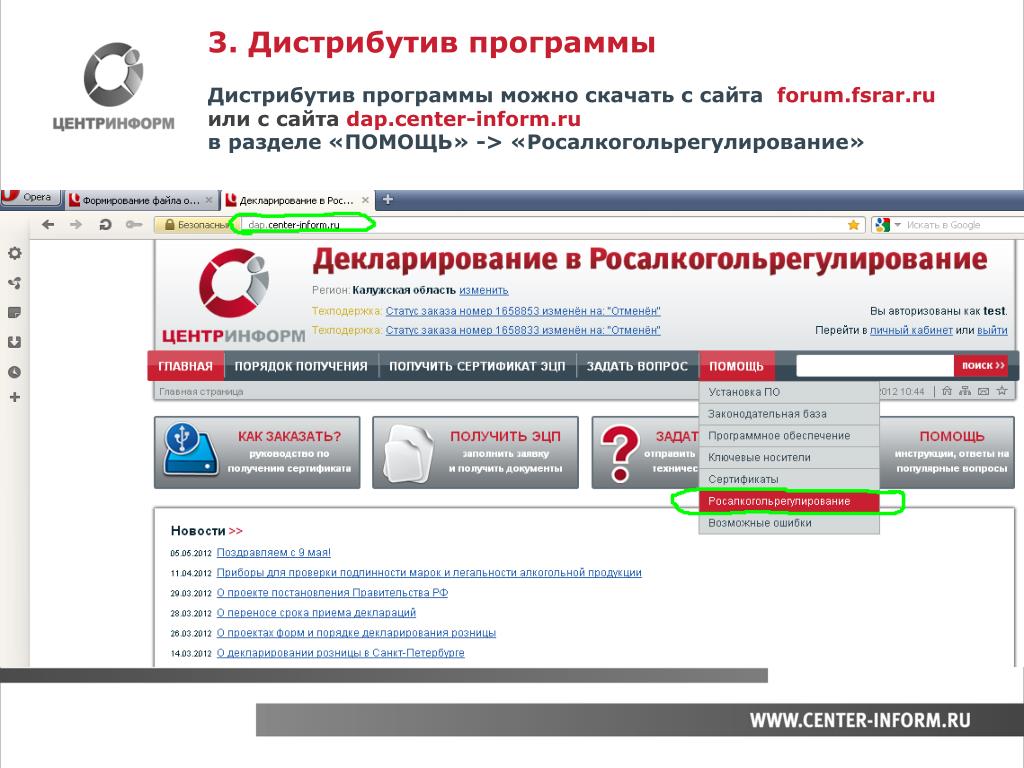Click the website search input field
Image resolution: width=1024 pixels, height=768 pixels.
(x=874, y=366)
